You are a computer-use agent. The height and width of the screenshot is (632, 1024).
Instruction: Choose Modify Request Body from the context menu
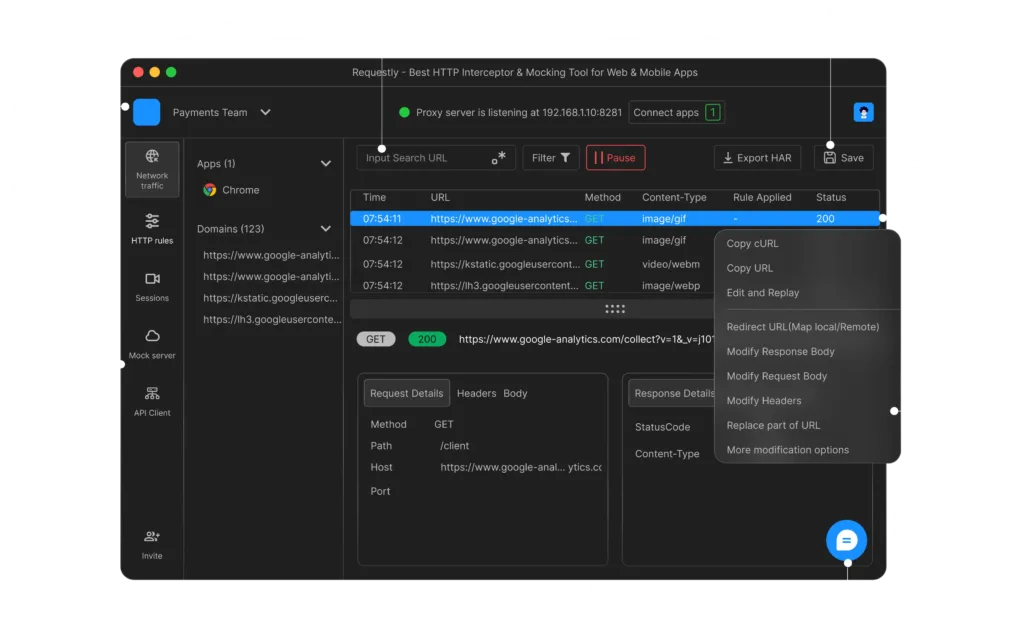point(776,377)
